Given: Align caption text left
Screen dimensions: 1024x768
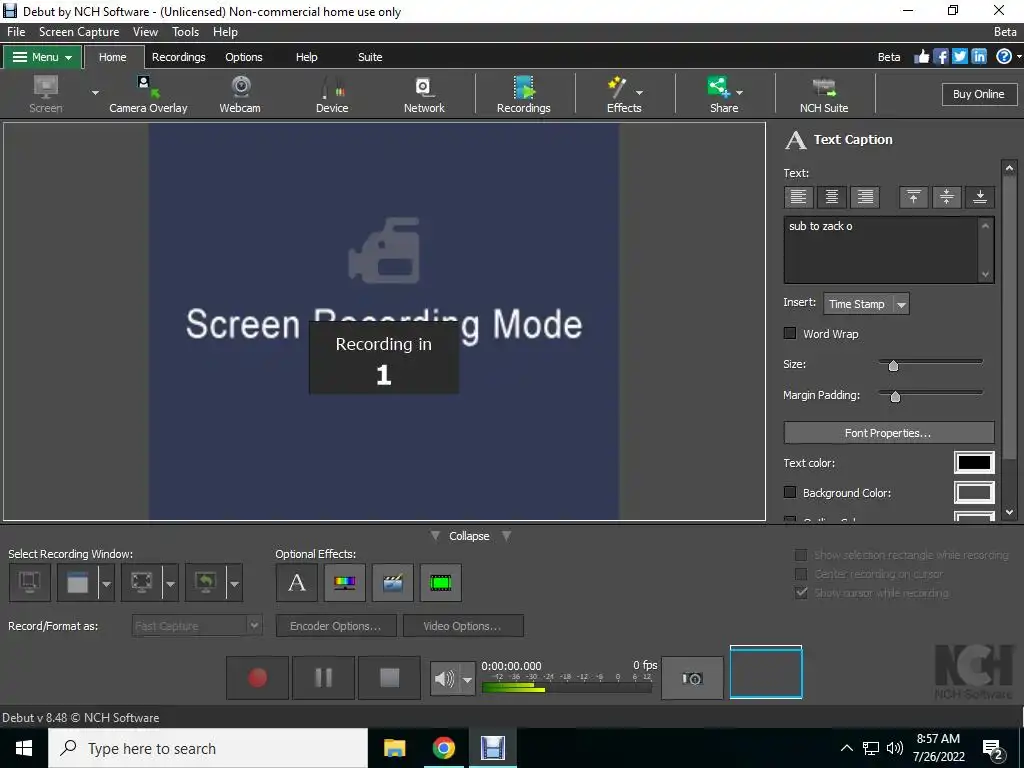Looking at the screenshot, I should coord(798,197).
